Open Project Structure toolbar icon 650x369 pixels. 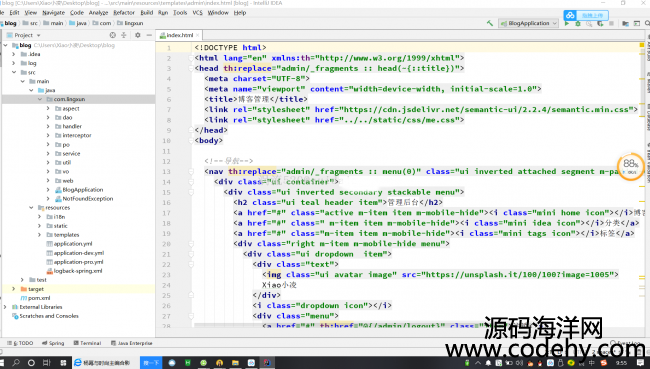click(x=626, y=24)
